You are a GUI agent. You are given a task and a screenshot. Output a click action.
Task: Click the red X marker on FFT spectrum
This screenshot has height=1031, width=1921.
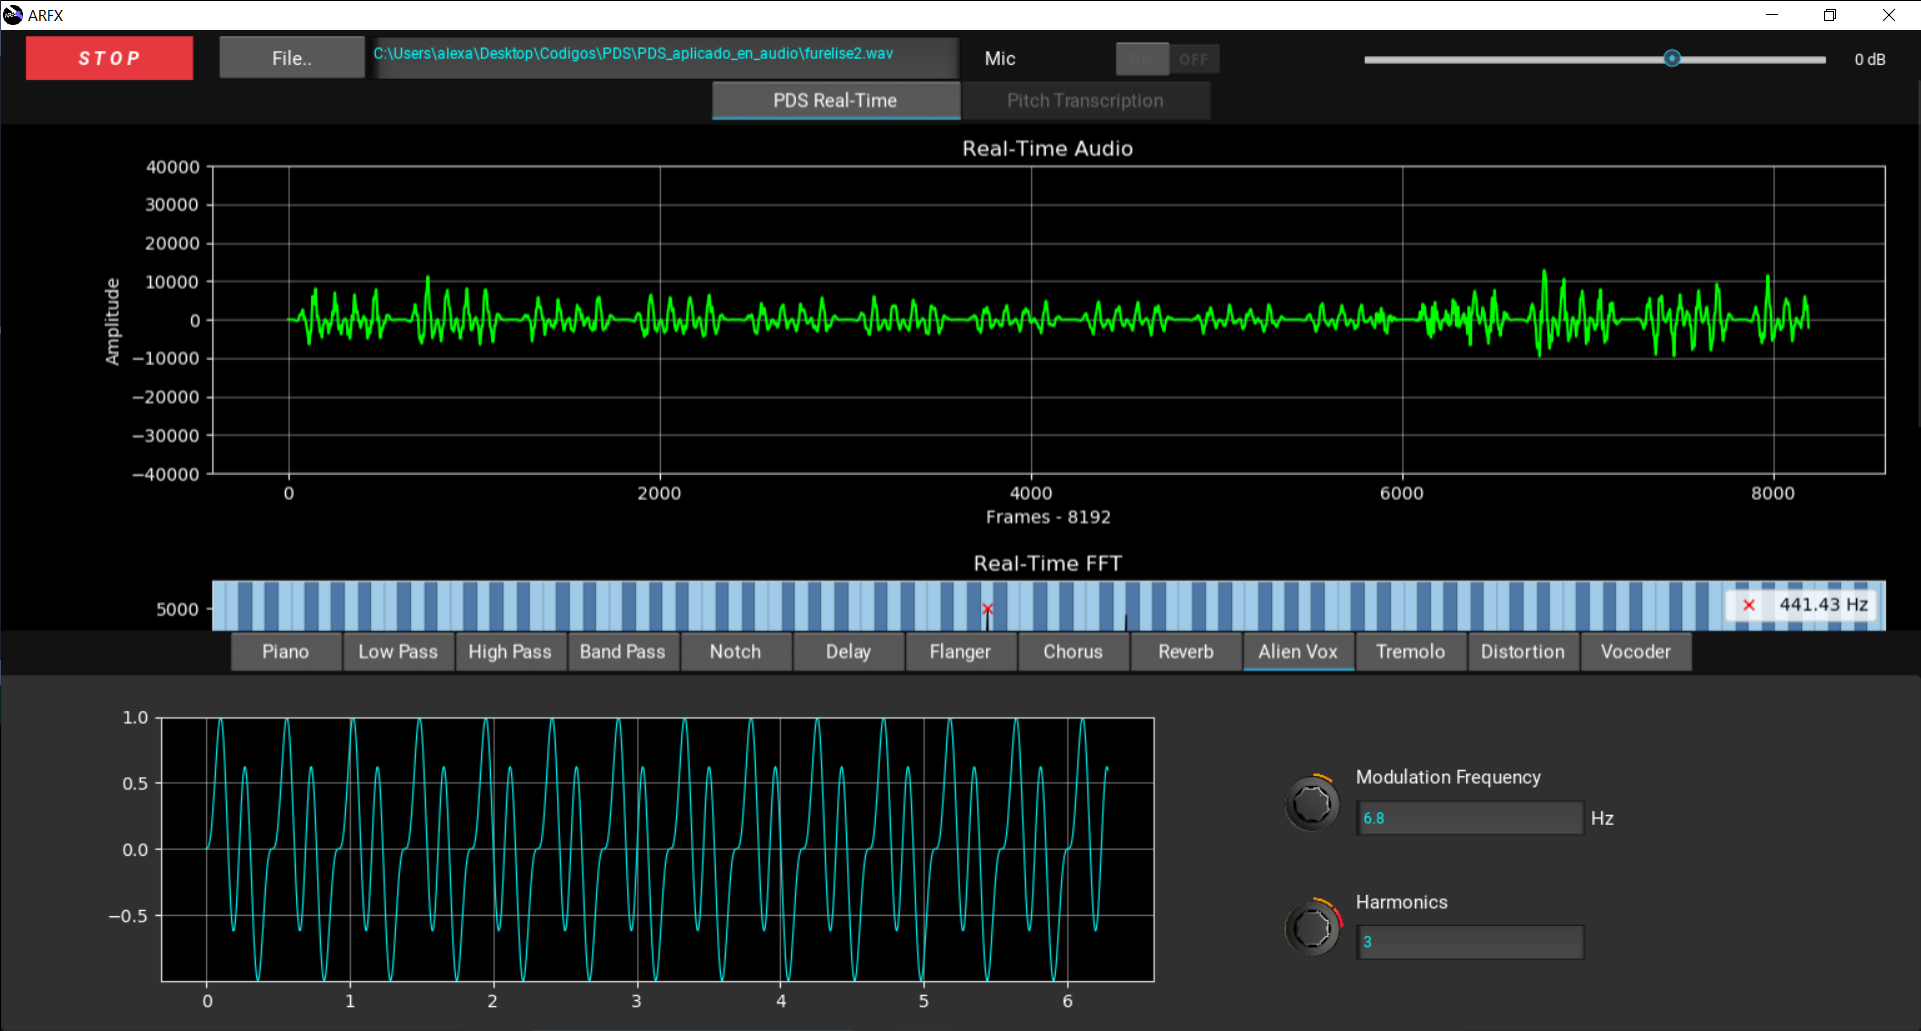(x=987, y=609)
